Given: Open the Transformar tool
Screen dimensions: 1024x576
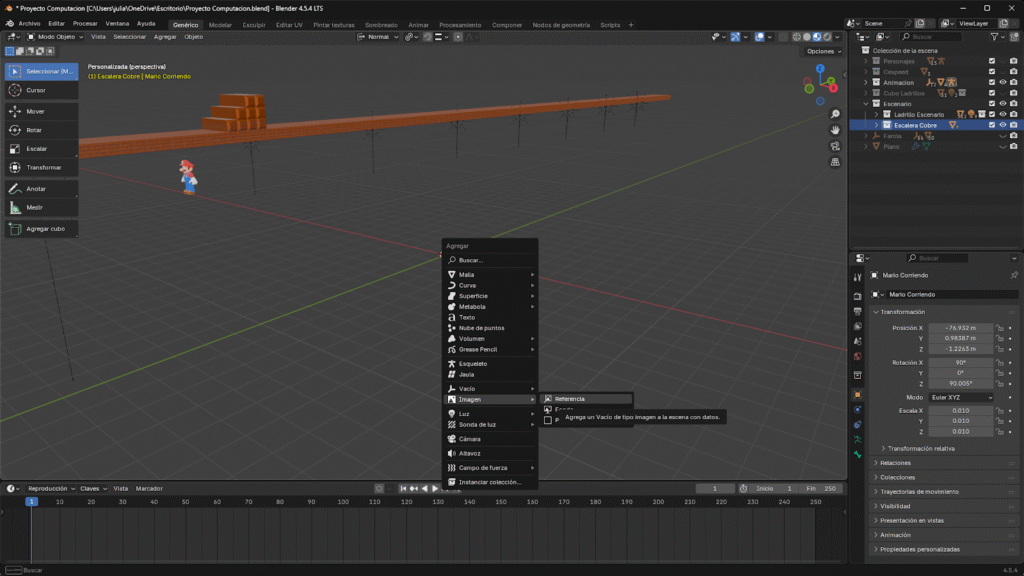Looking at the screenshot, I should coord(41,168).
